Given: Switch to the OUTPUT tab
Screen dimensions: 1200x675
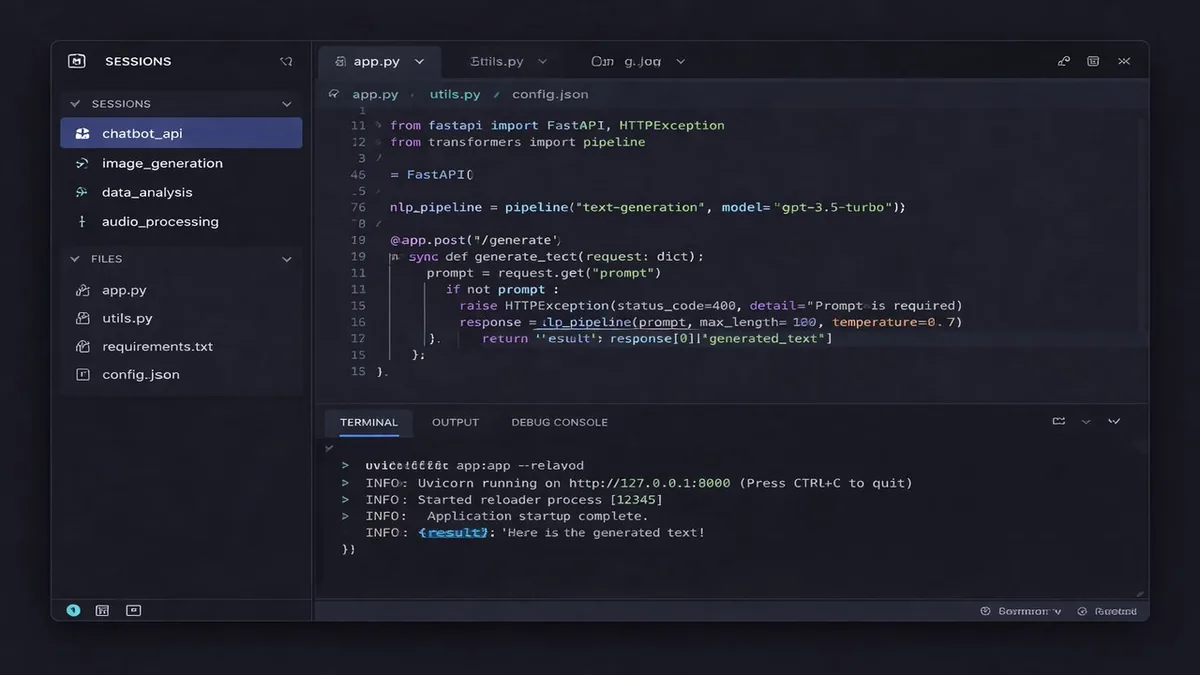Looking at the screenshot, I should [x=455, y=422].
